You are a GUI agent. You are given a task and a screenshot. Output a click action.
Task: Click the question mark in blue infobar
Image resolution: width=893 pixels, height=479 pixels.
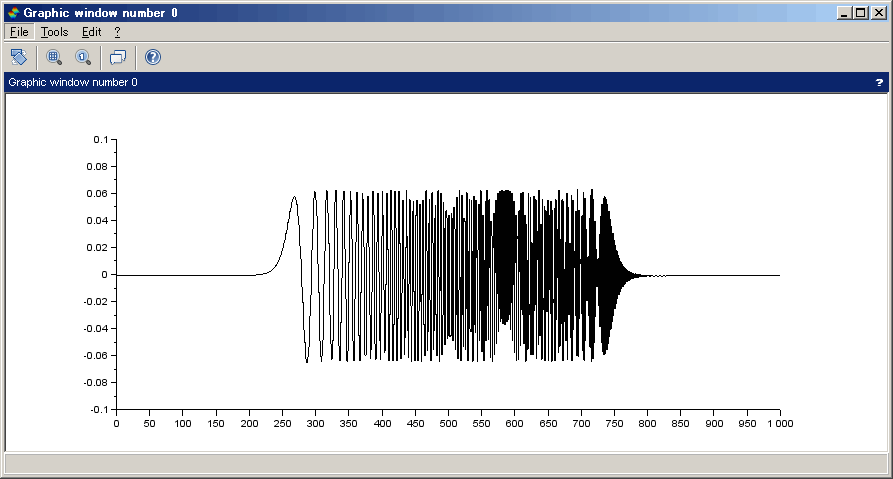click(879, 83)
